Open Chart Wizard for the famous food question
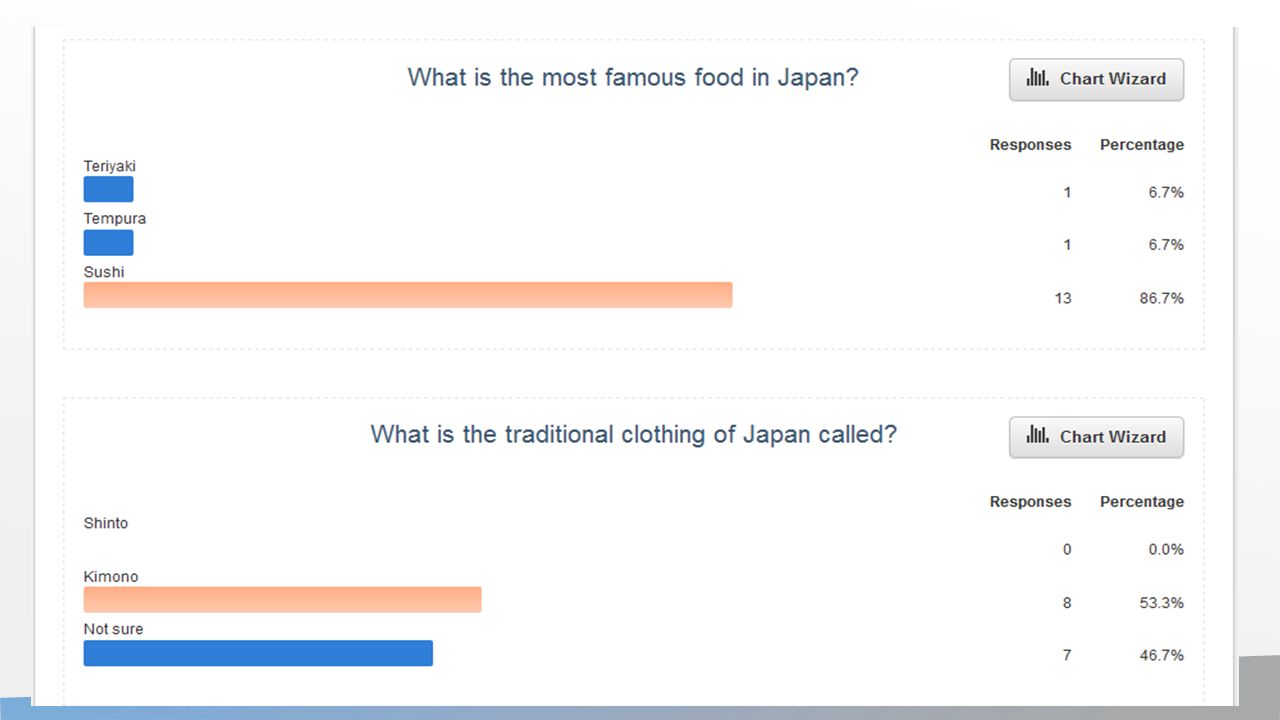Screen dimensions: 1280x720 tap(1096, 79)
